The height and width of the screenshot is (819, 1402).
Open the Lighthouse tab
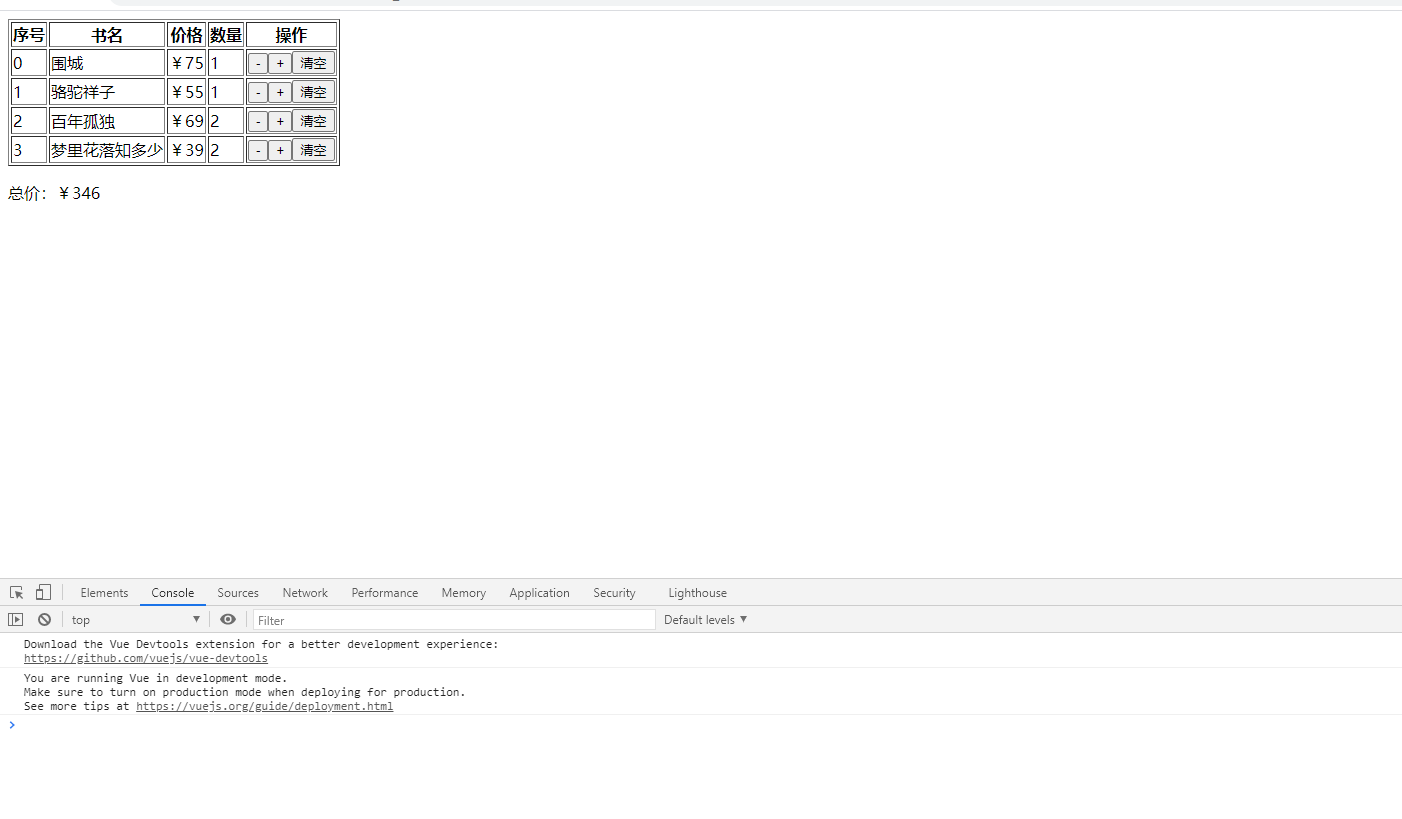tap(697, 592)
